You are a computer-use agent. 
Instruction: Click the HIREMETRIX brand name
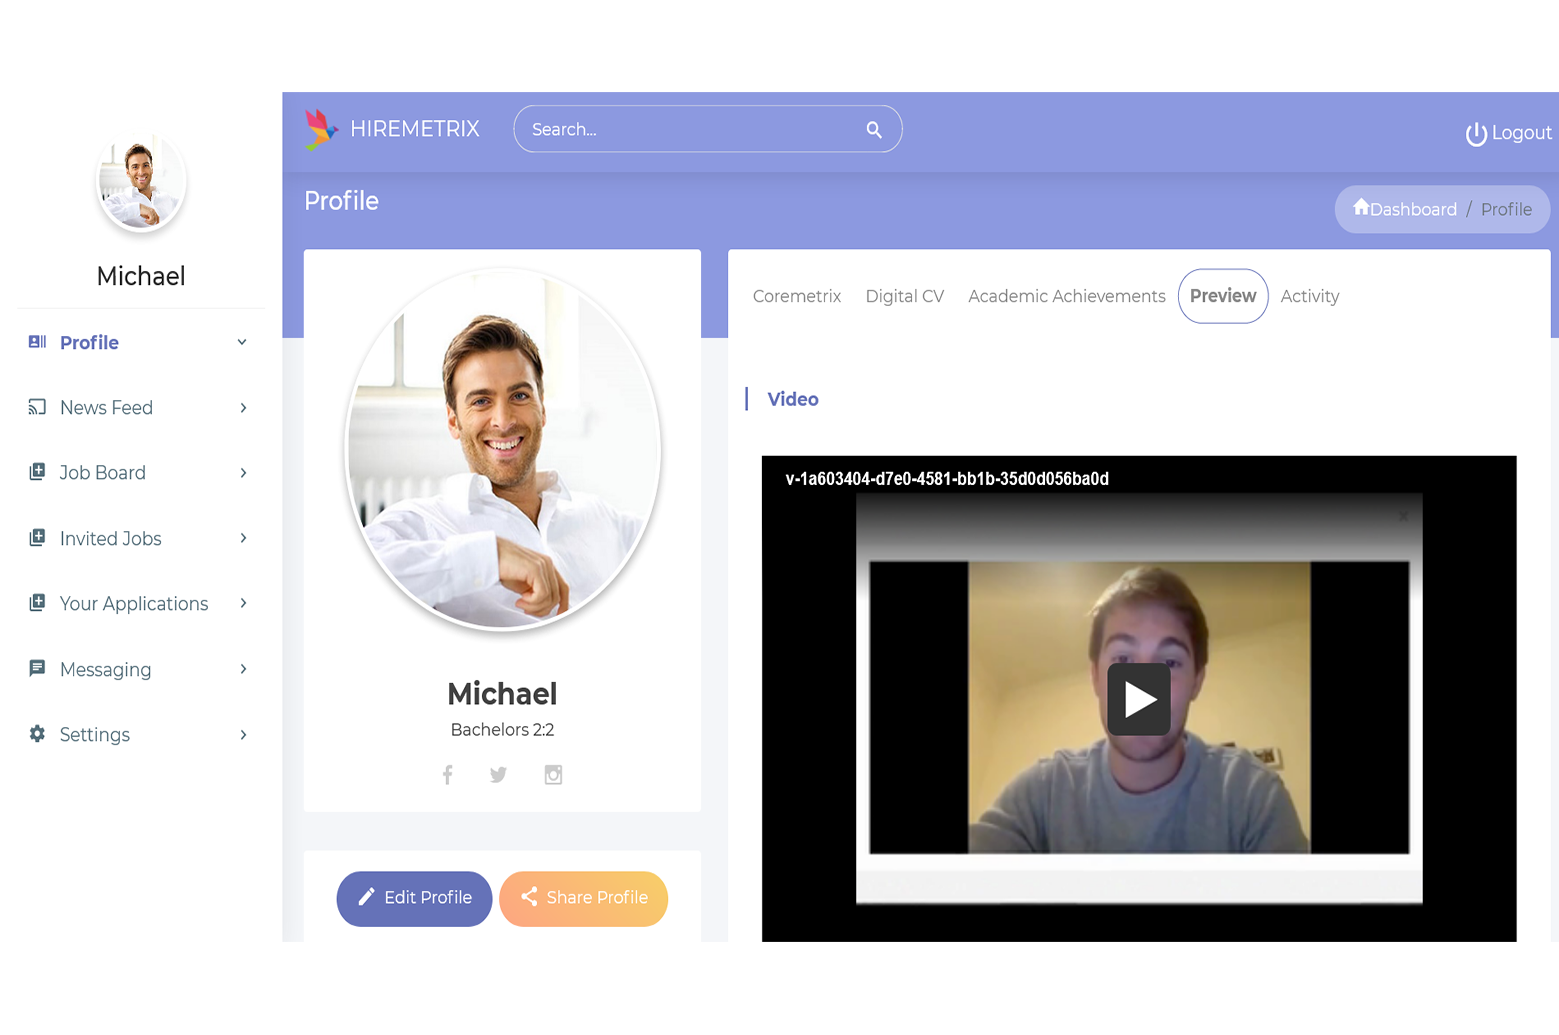[415, 129]
